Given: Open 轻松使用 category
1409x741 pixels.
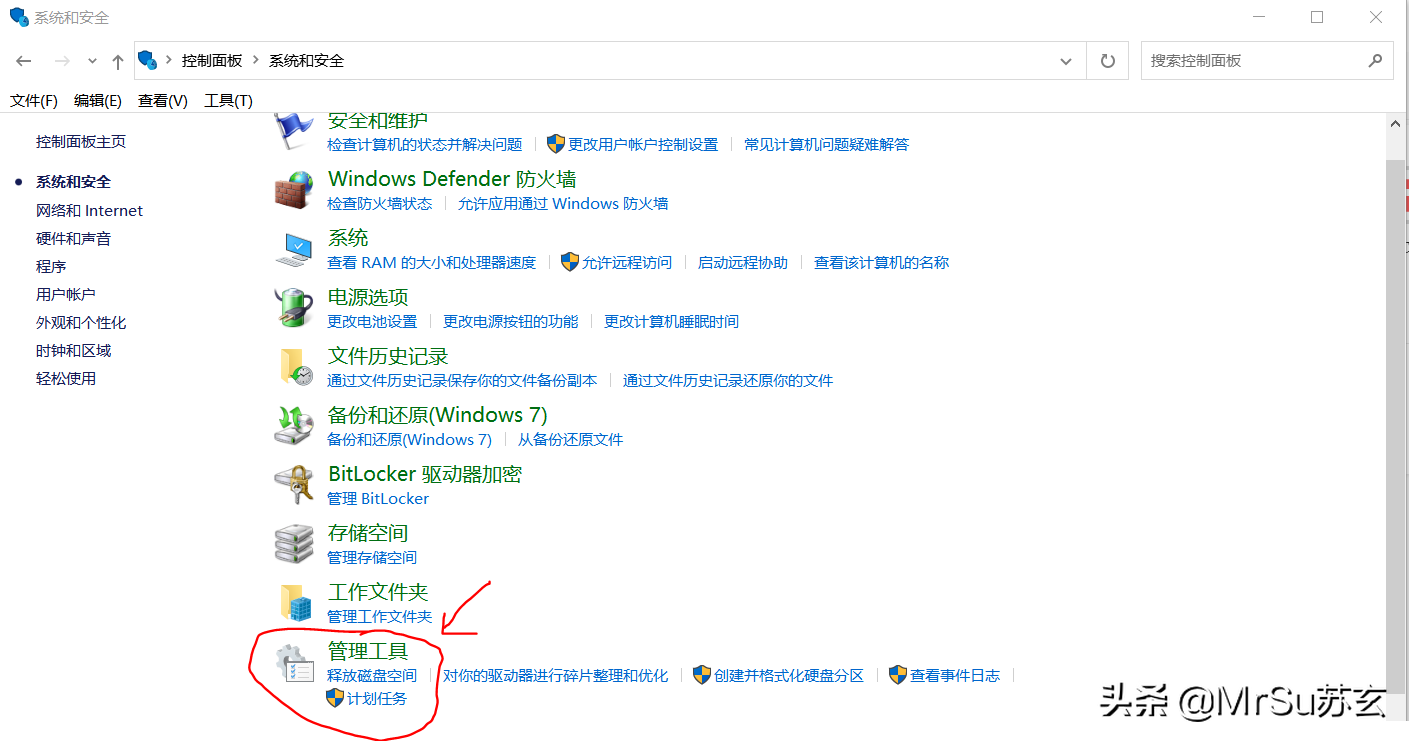Looking at the screenshot, I should tap(66, 378).
